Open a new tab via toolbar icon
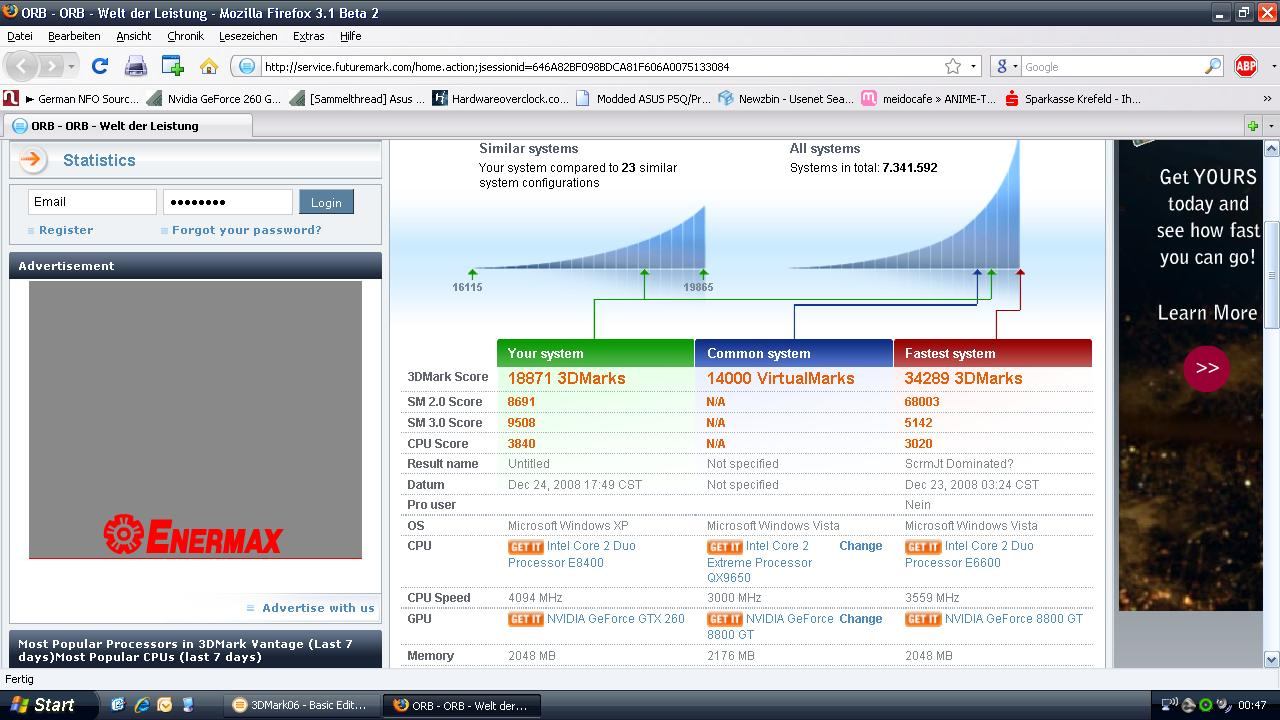 point(172,66)
